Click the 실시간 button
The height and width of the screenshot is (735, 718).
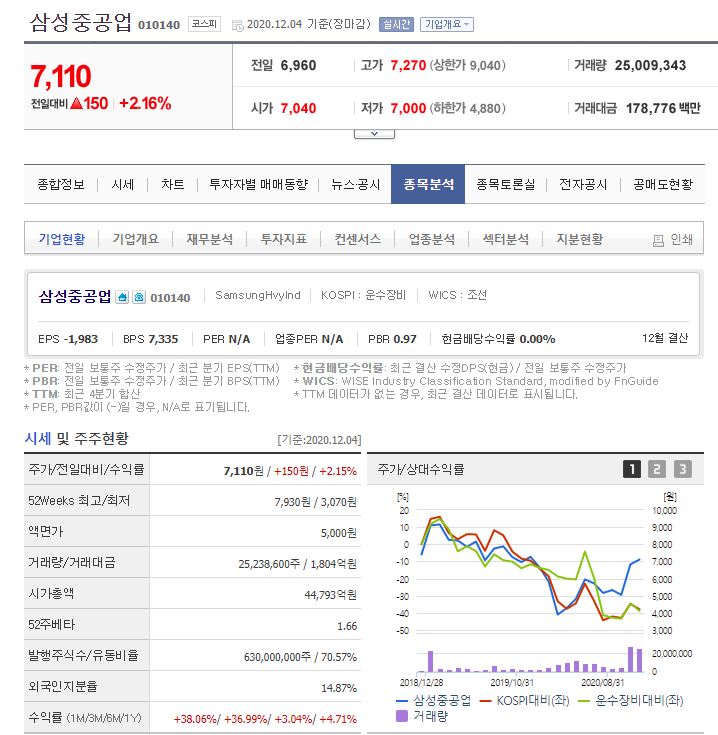(396, 24)
